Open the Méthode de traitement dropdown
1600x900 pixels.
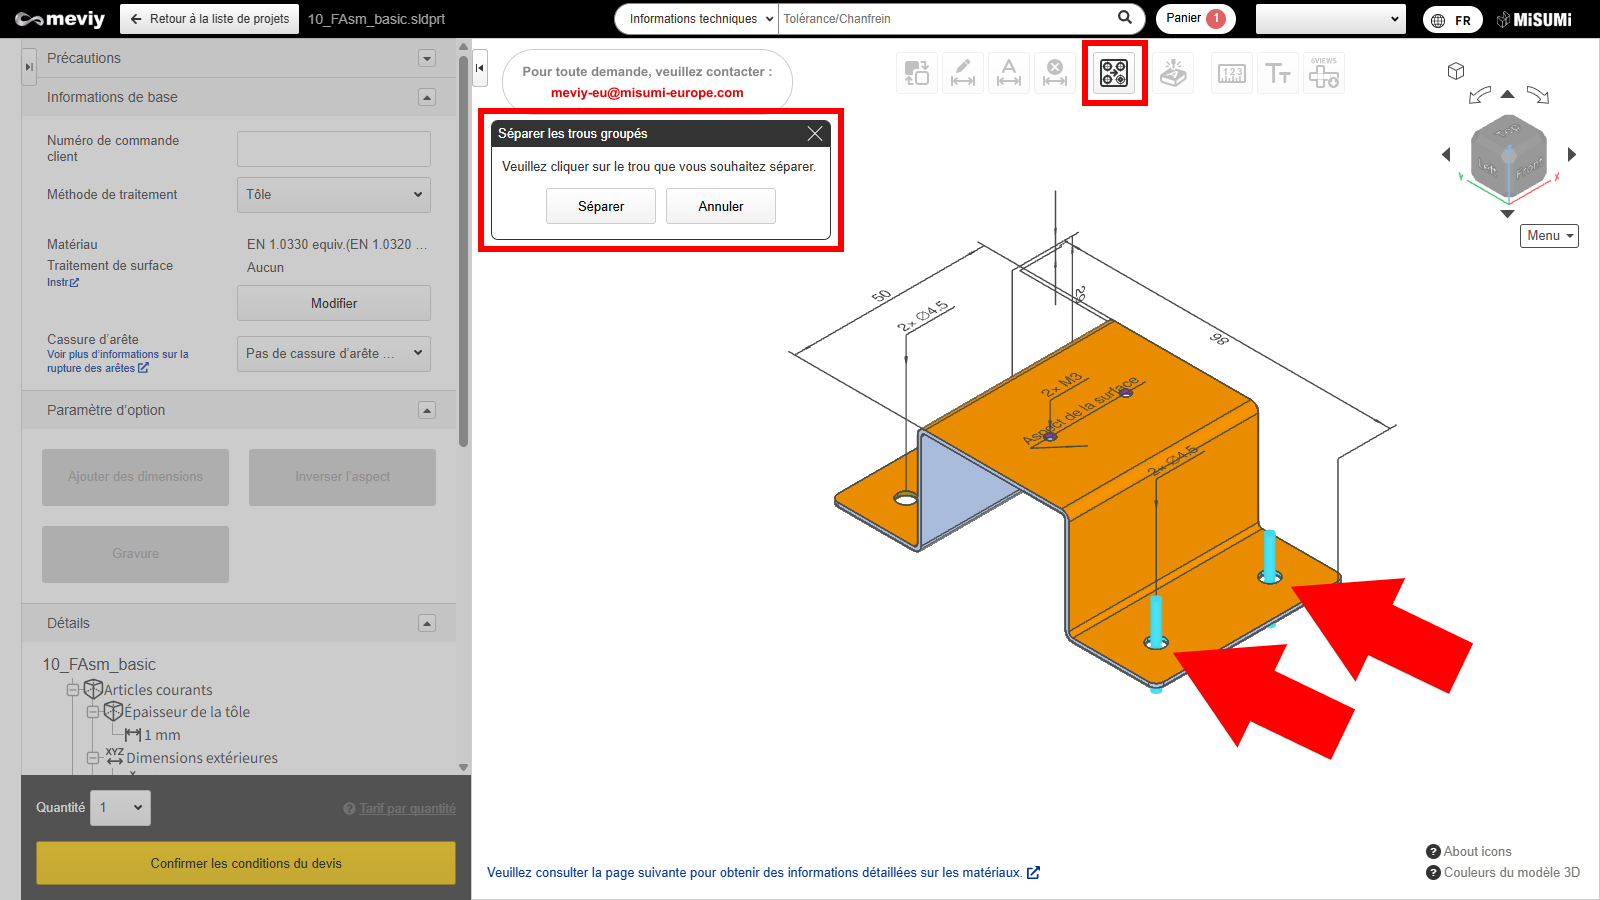point(333,195)
